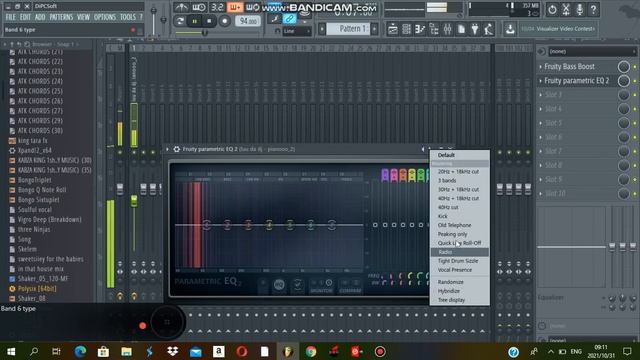The height and width of the screenshot is (360, 640).
Task: Open the empty Slot 3 effect slot
Action: point(577,95)
